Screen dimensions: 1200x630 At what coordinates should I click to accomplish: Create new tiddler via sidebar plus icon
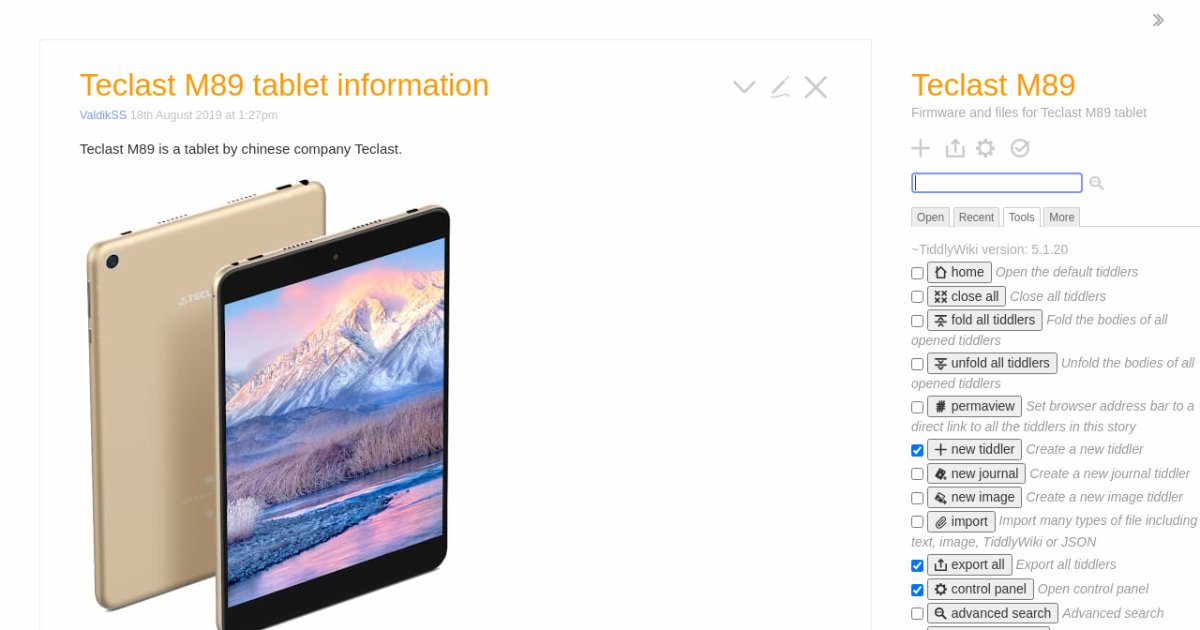[x=921, y=148]
